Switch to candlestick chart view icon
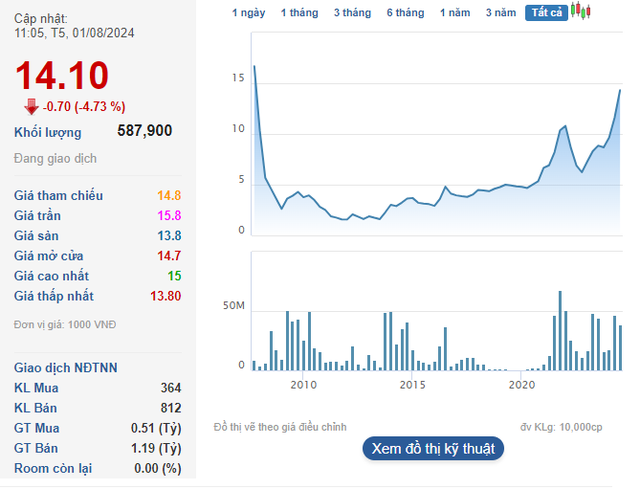Image resolution: width=640 pixels, height=489 pixels. tap(581, 12)
